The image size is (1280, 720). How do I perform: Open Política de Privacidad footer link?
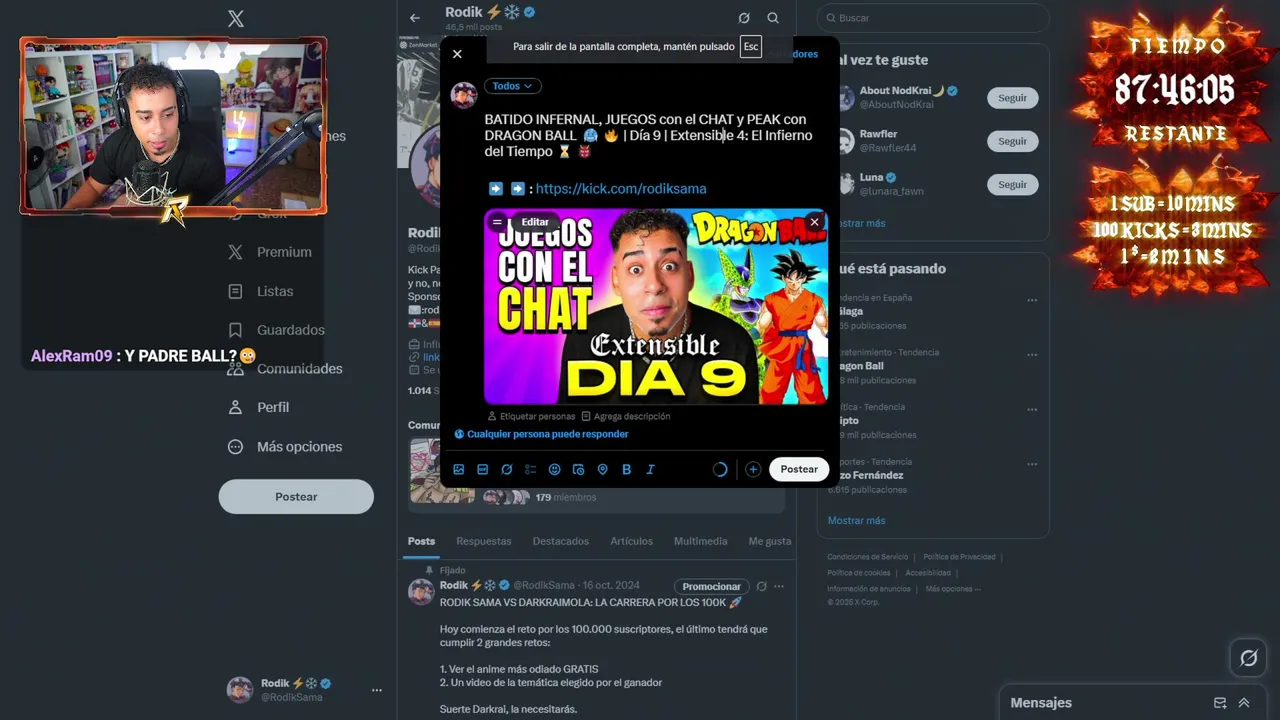click(959, 557)
